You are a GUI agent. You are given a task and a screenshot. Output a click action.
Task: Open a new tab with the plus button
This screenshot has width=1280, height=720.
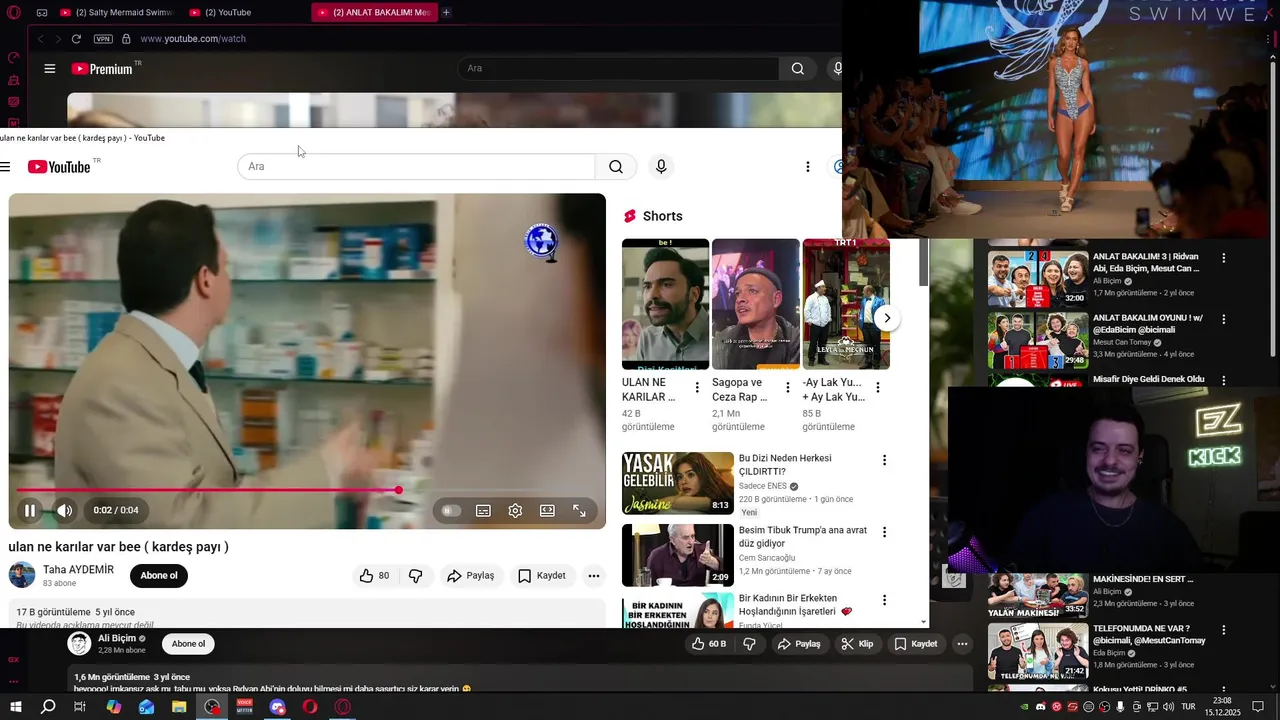coord(446,12)
